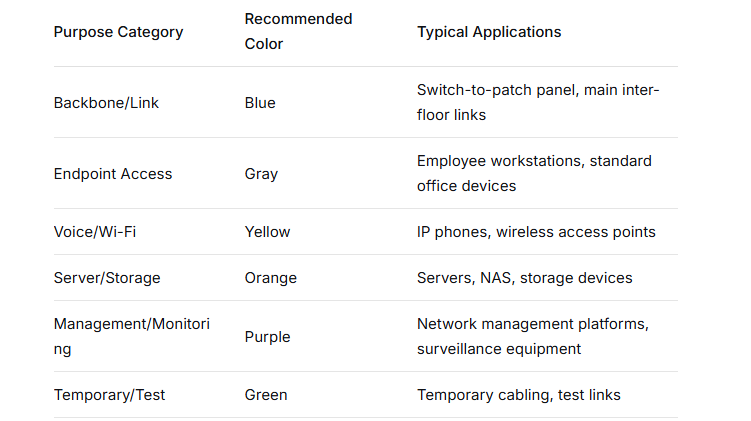
Task: Click the Purple color cell
Action: pos(267,337)
